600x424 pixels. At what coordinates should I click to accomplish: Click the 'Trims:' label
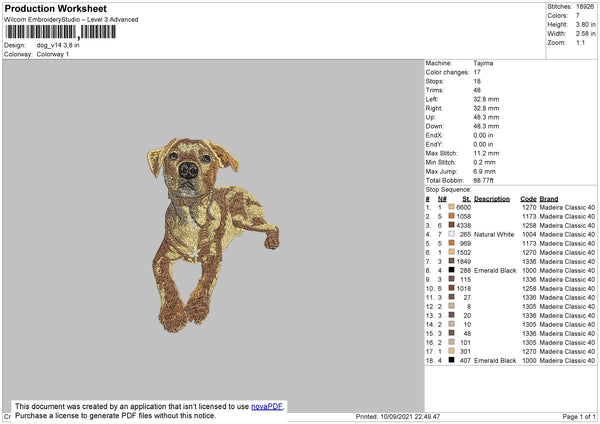click(x=435, y=90)
